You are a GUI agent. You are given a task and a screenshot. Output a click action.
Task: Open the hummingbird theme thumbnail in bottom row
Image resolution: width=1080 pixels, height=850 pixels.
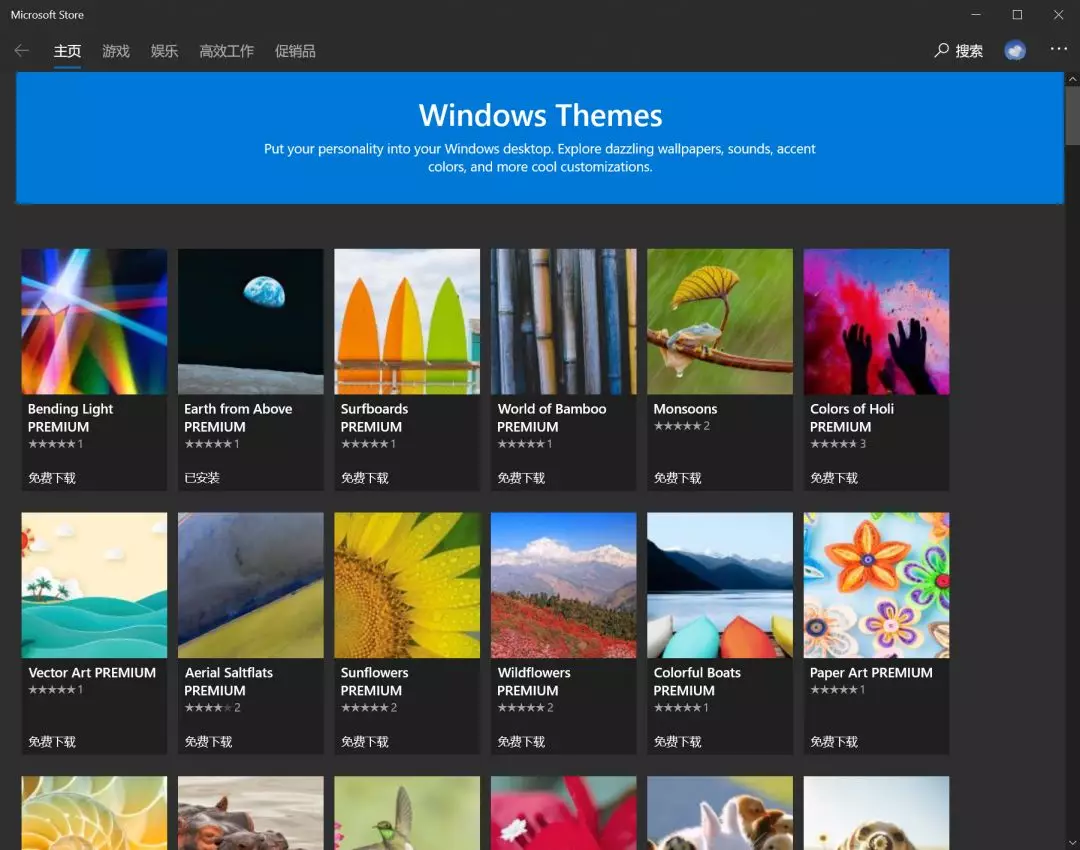407,813
